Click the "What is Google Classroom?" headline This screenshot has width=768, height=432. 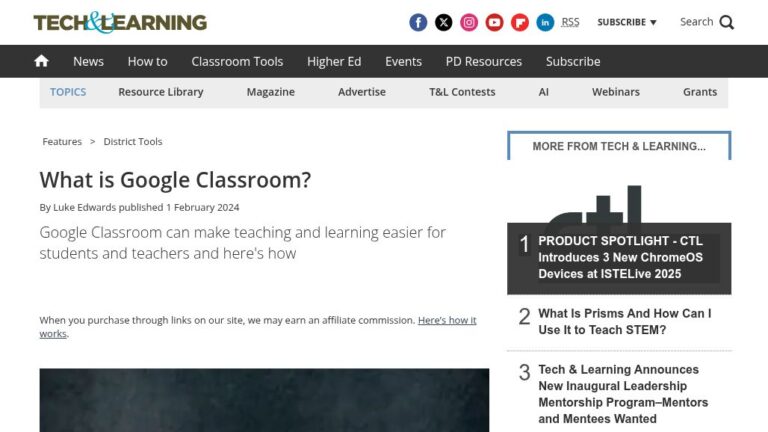175,180
